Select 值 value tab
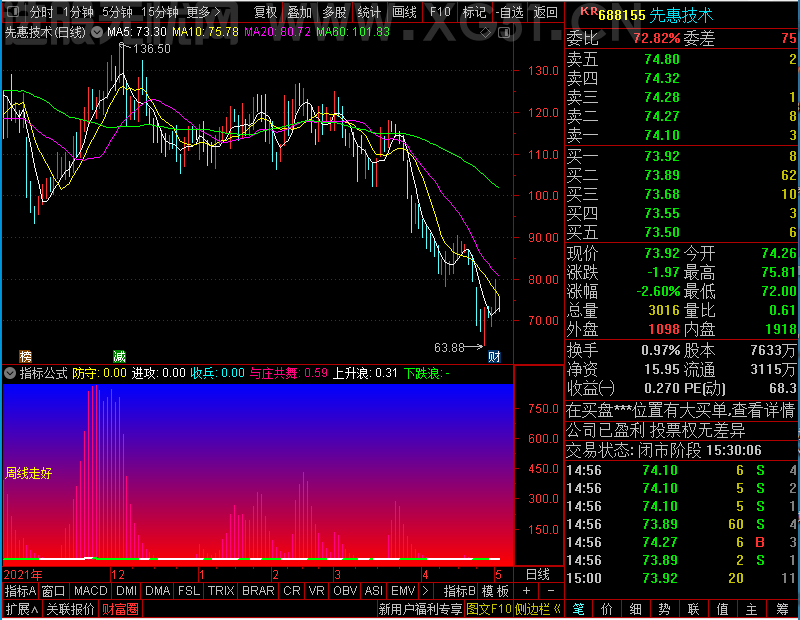The height and width of the screenshot is (620, 800). click(x=722, y=609)
